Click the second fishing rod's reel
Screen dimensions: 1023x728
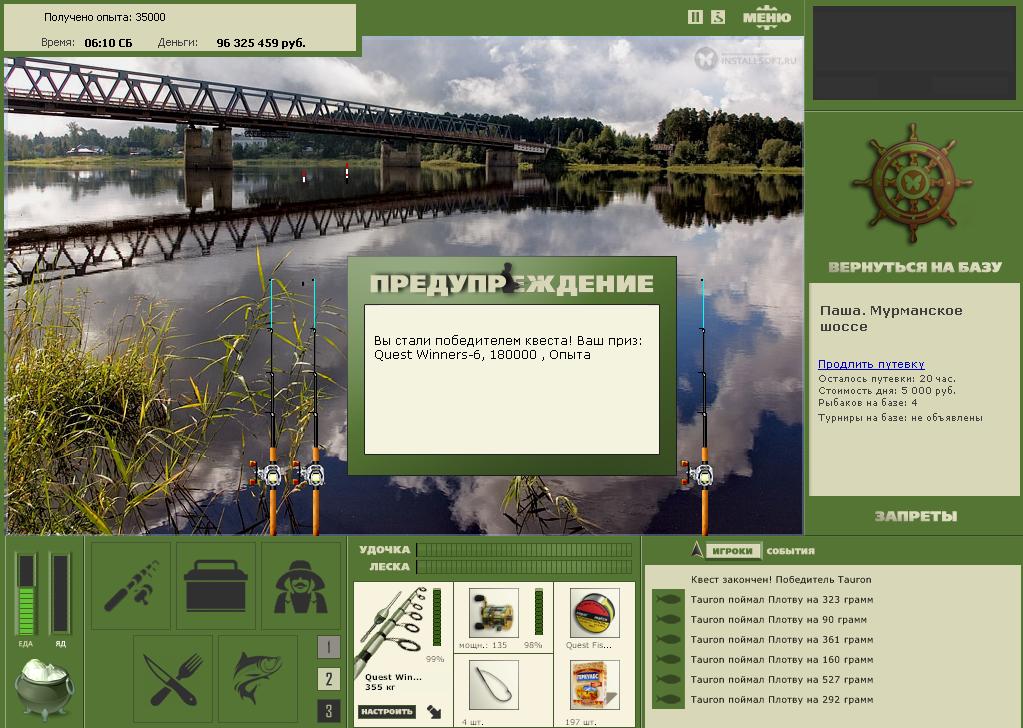[311, 474]
